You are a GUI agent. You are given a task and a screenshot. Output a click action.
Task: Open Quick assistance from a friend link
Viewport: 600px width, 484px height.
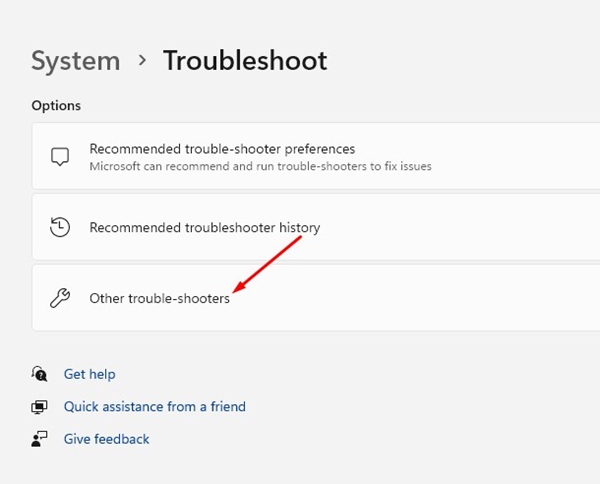pyautogui.click(x=154, y=407)
